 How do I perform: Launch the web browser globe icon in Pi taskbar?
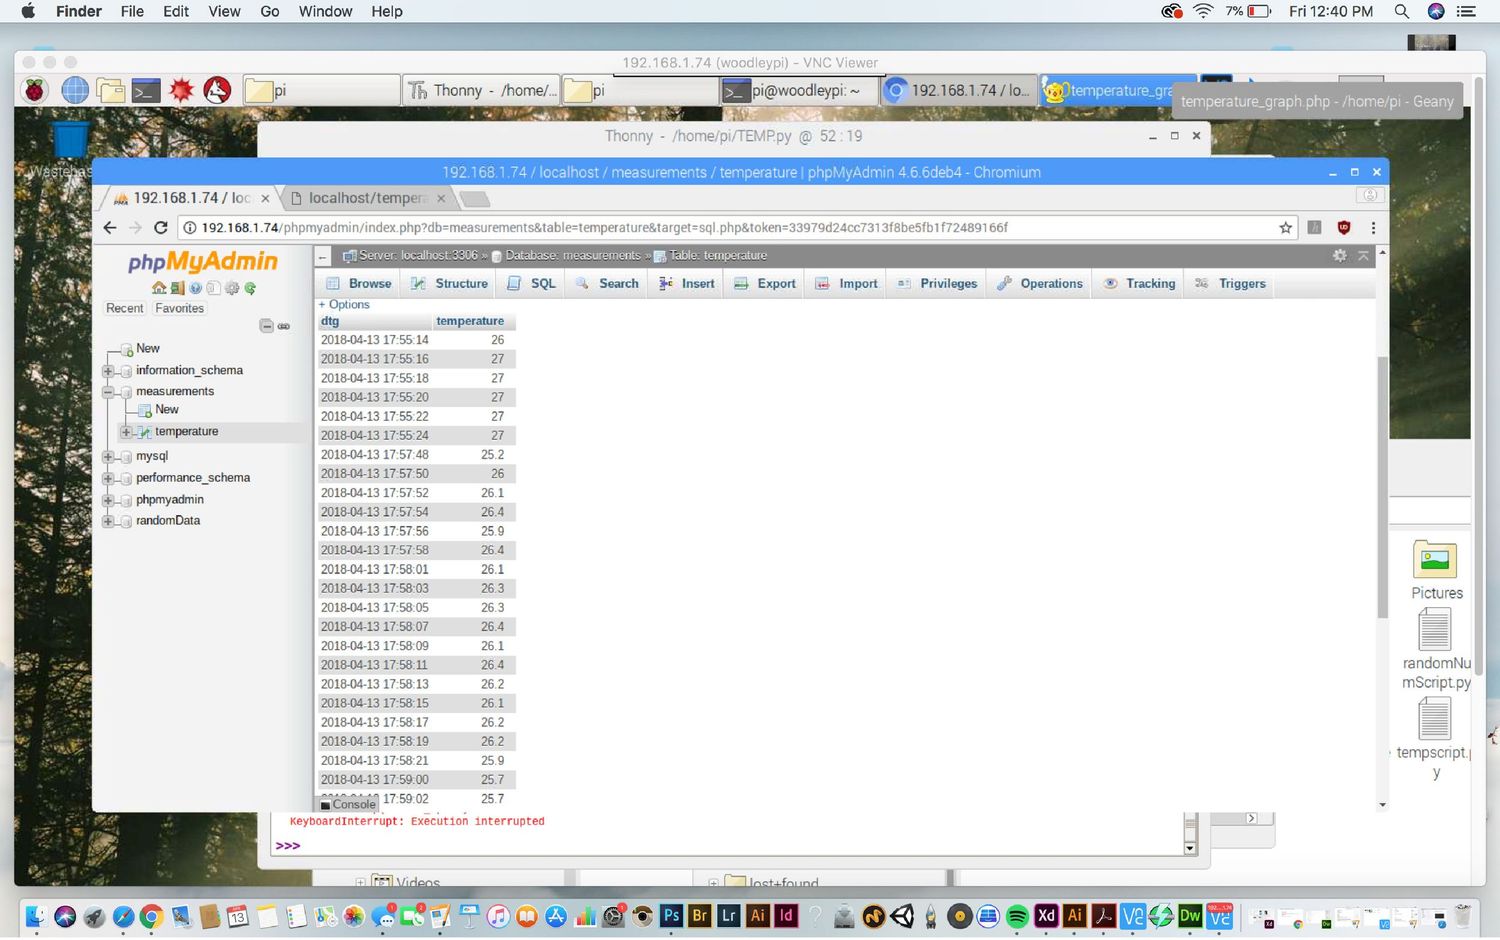coord(75,90)
